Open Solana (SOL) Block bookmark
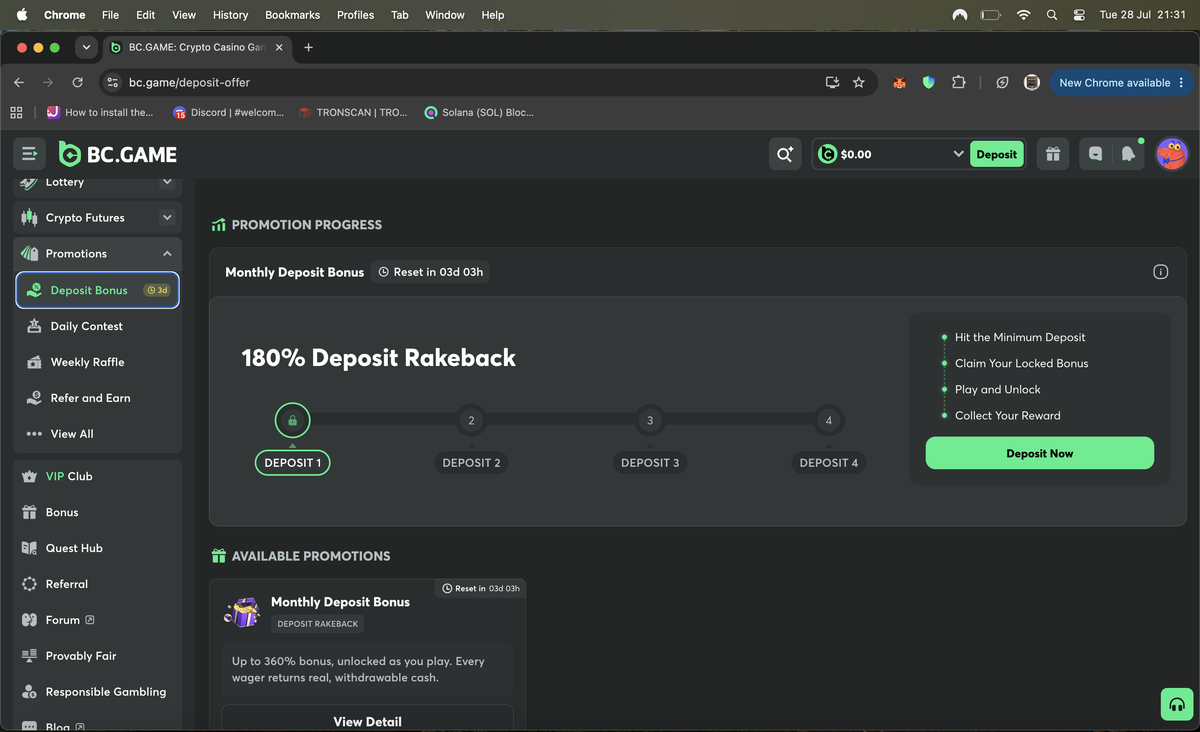Screen dimensions: 1200x732 tap(479, 112)
